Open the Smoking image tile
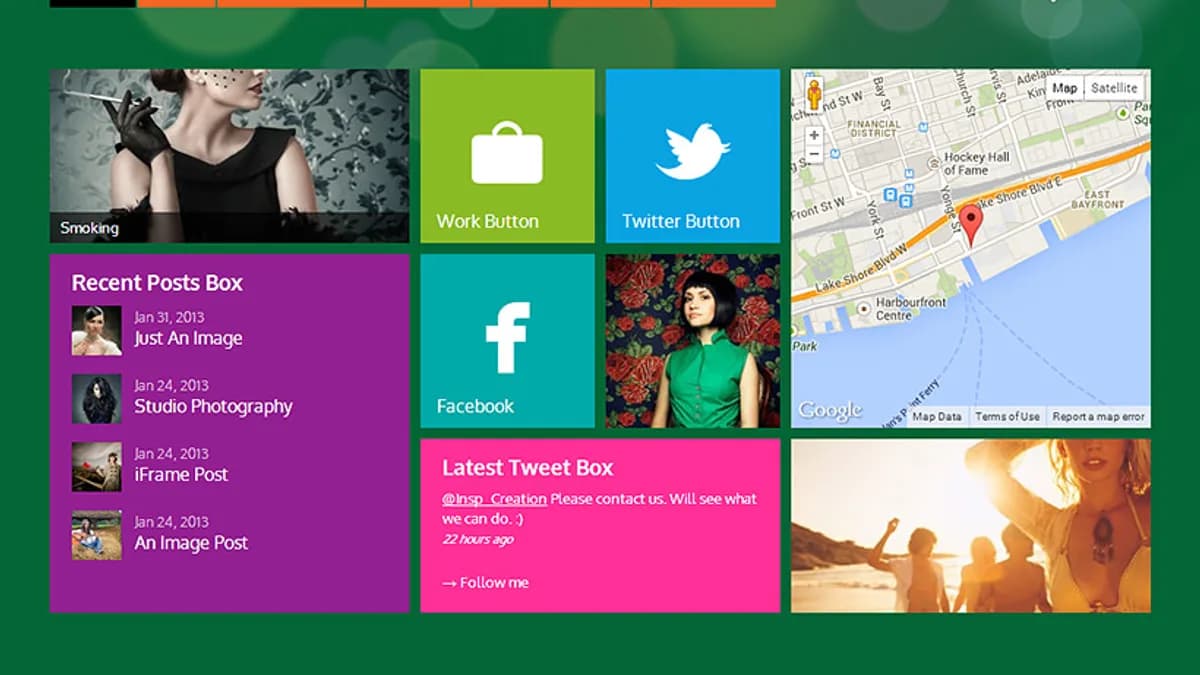The image size is (1200, 675). [229, 155]
